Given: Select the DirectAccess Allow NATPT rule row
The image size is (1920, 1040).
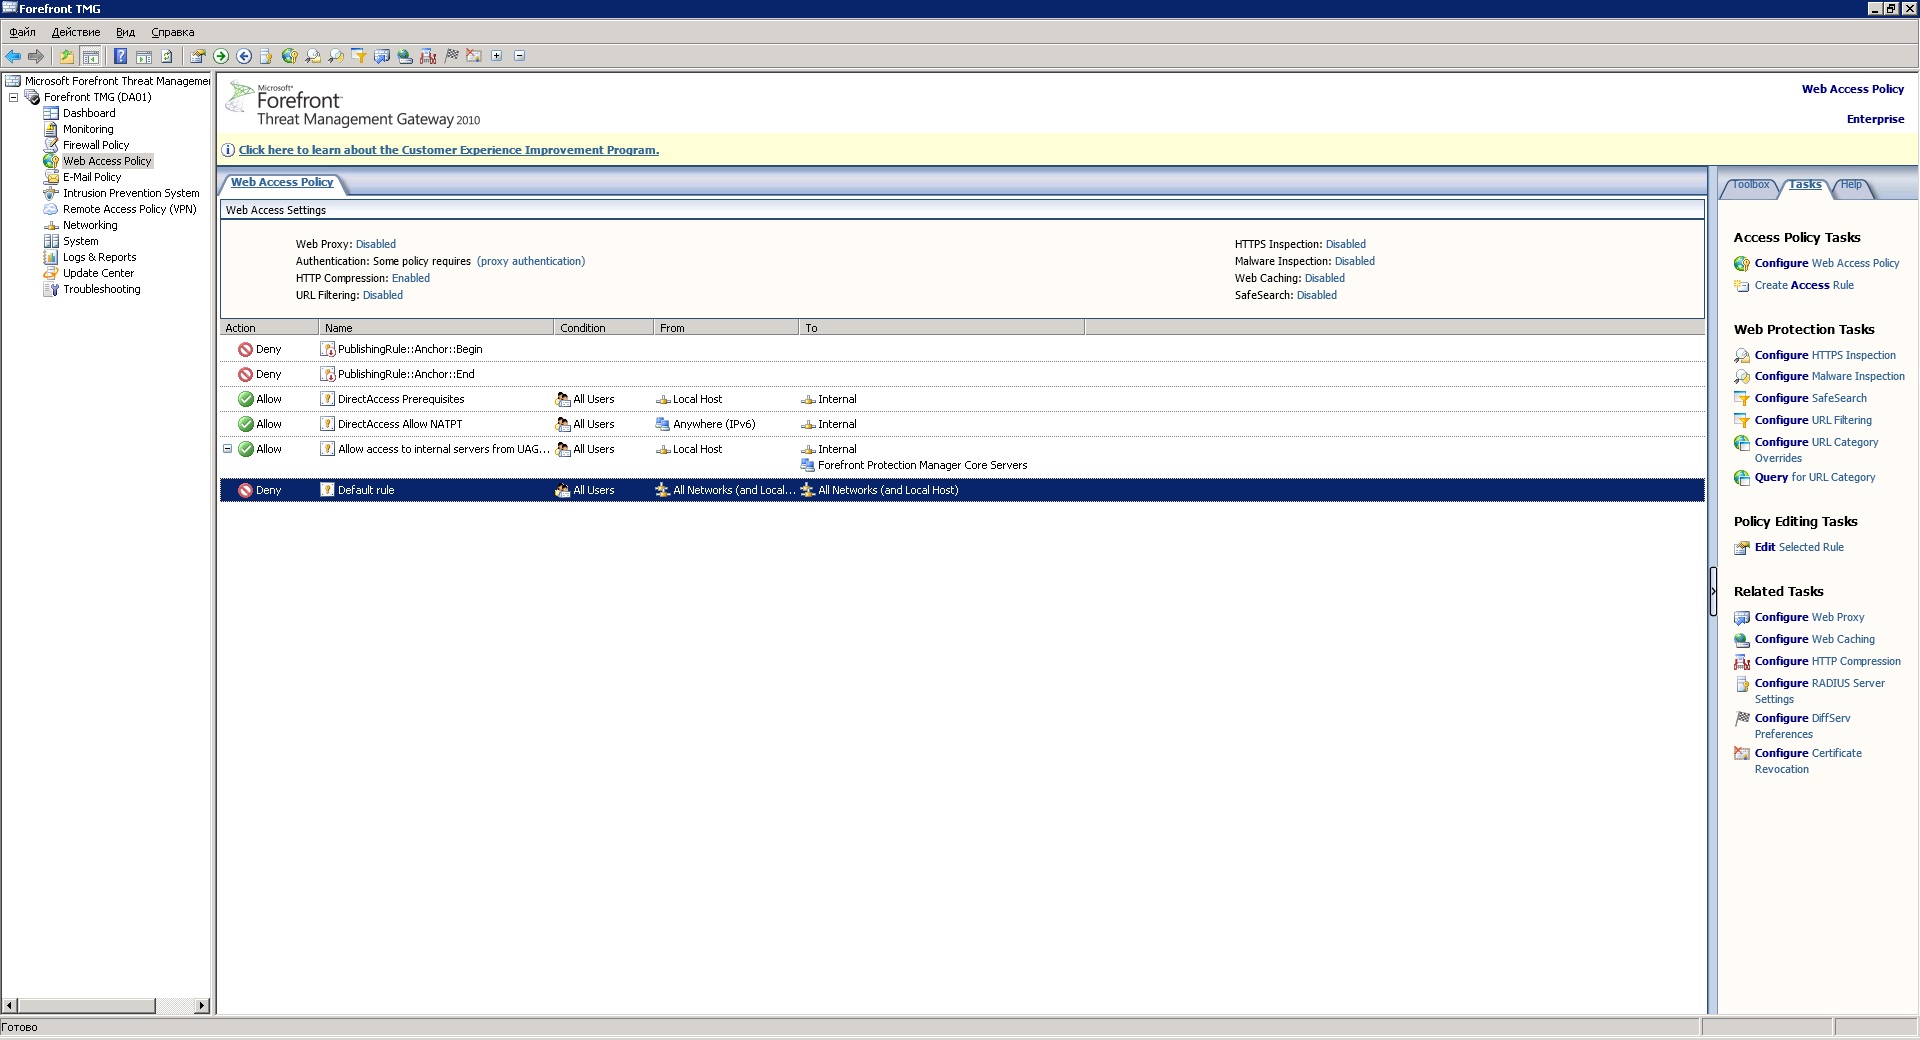Looking at the screenshot, I should point(962,424).
